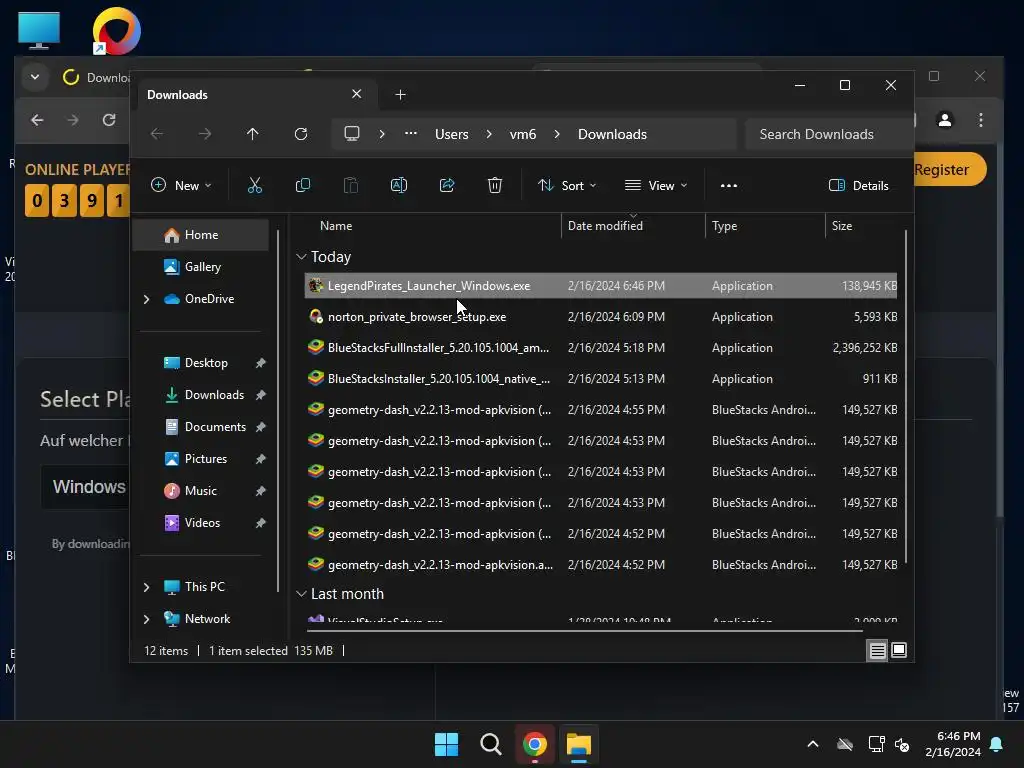The height and width of the screenshot is (768, 1024).
Task: Go up one folder level arrow
Action: 252,134
